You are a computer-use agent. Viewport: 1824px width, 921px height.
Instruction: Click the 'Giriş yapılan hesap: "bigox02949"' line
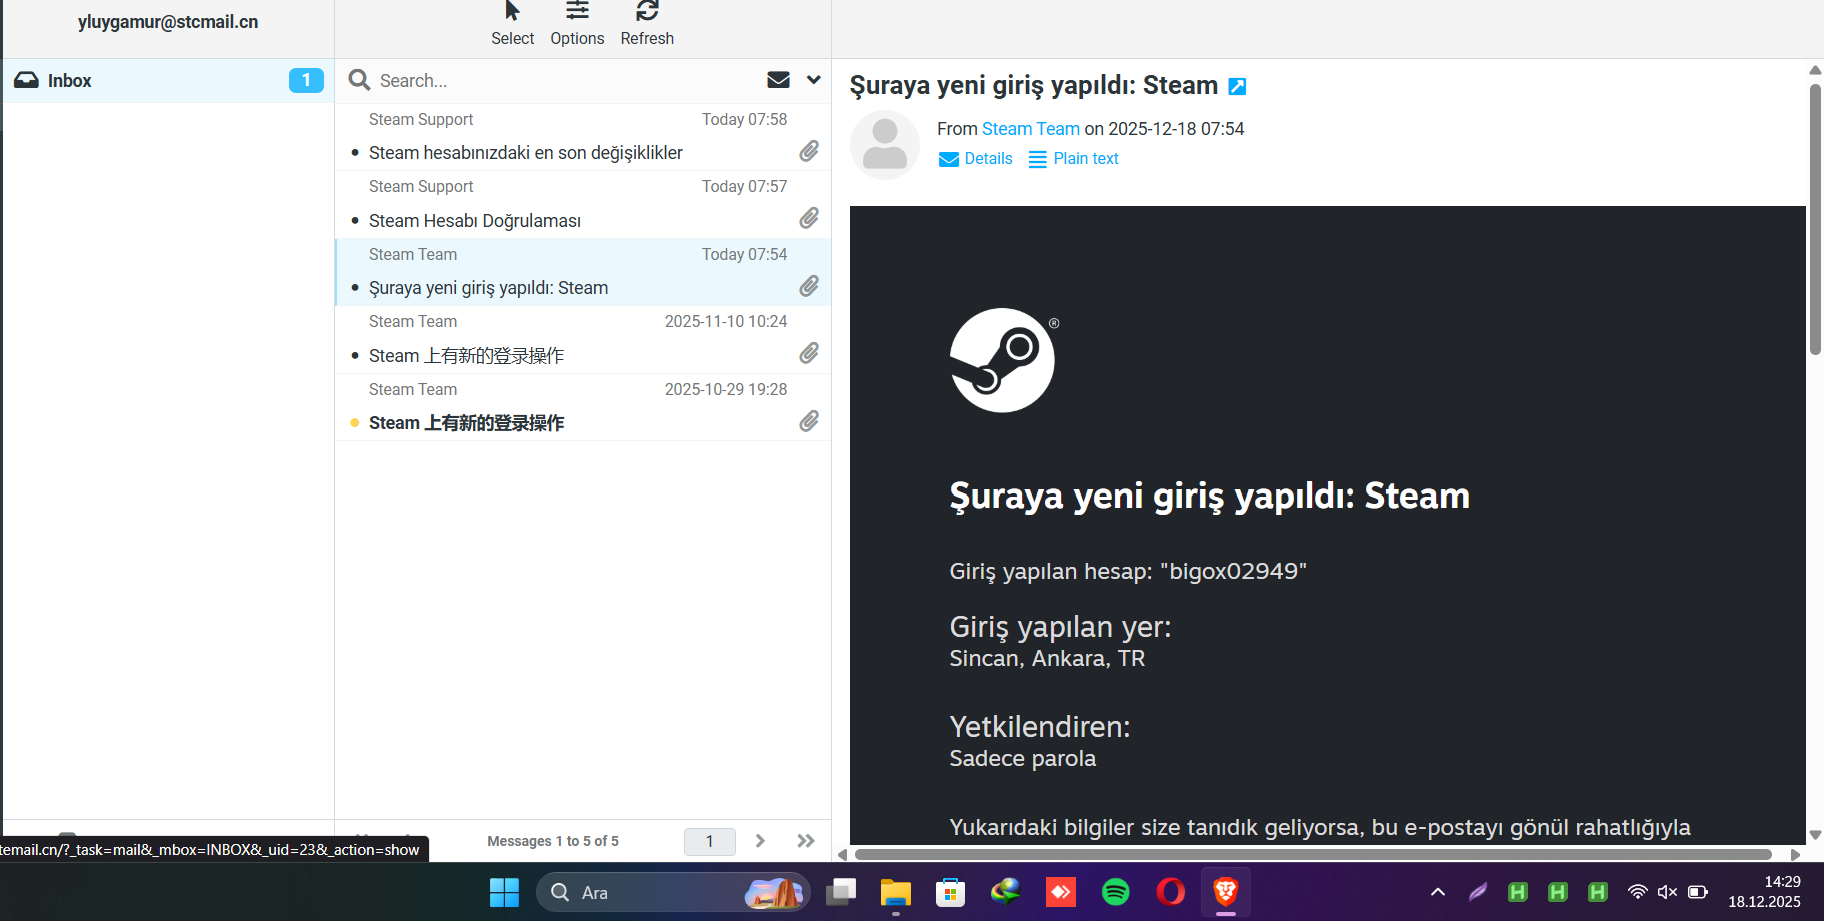1128,571
